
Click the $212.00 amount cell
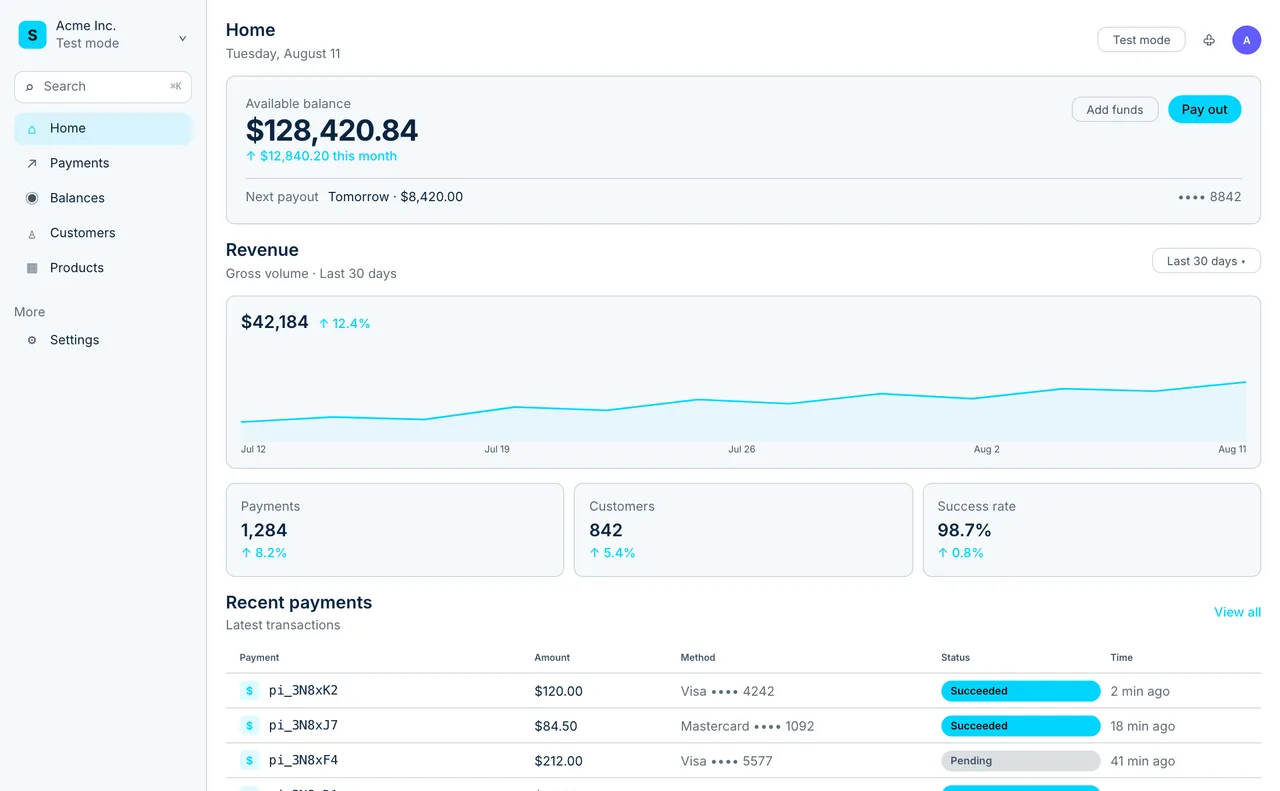[559, 761]
